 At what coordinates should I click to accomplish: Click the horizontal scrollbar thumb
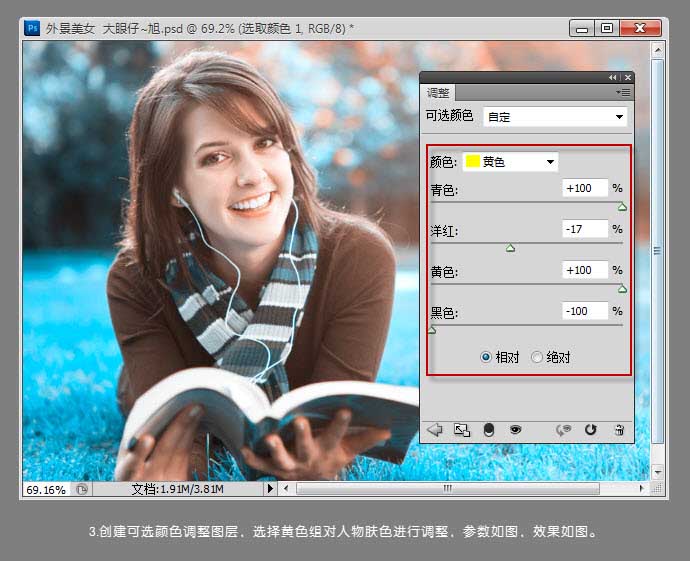(x=448, y=488)
